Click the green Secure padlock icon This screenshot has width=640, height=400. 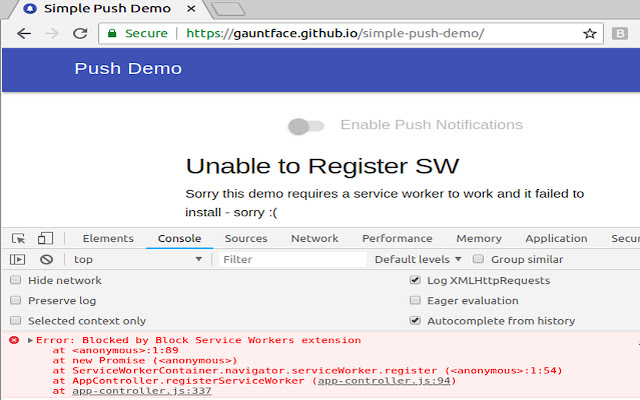[112, 33]
